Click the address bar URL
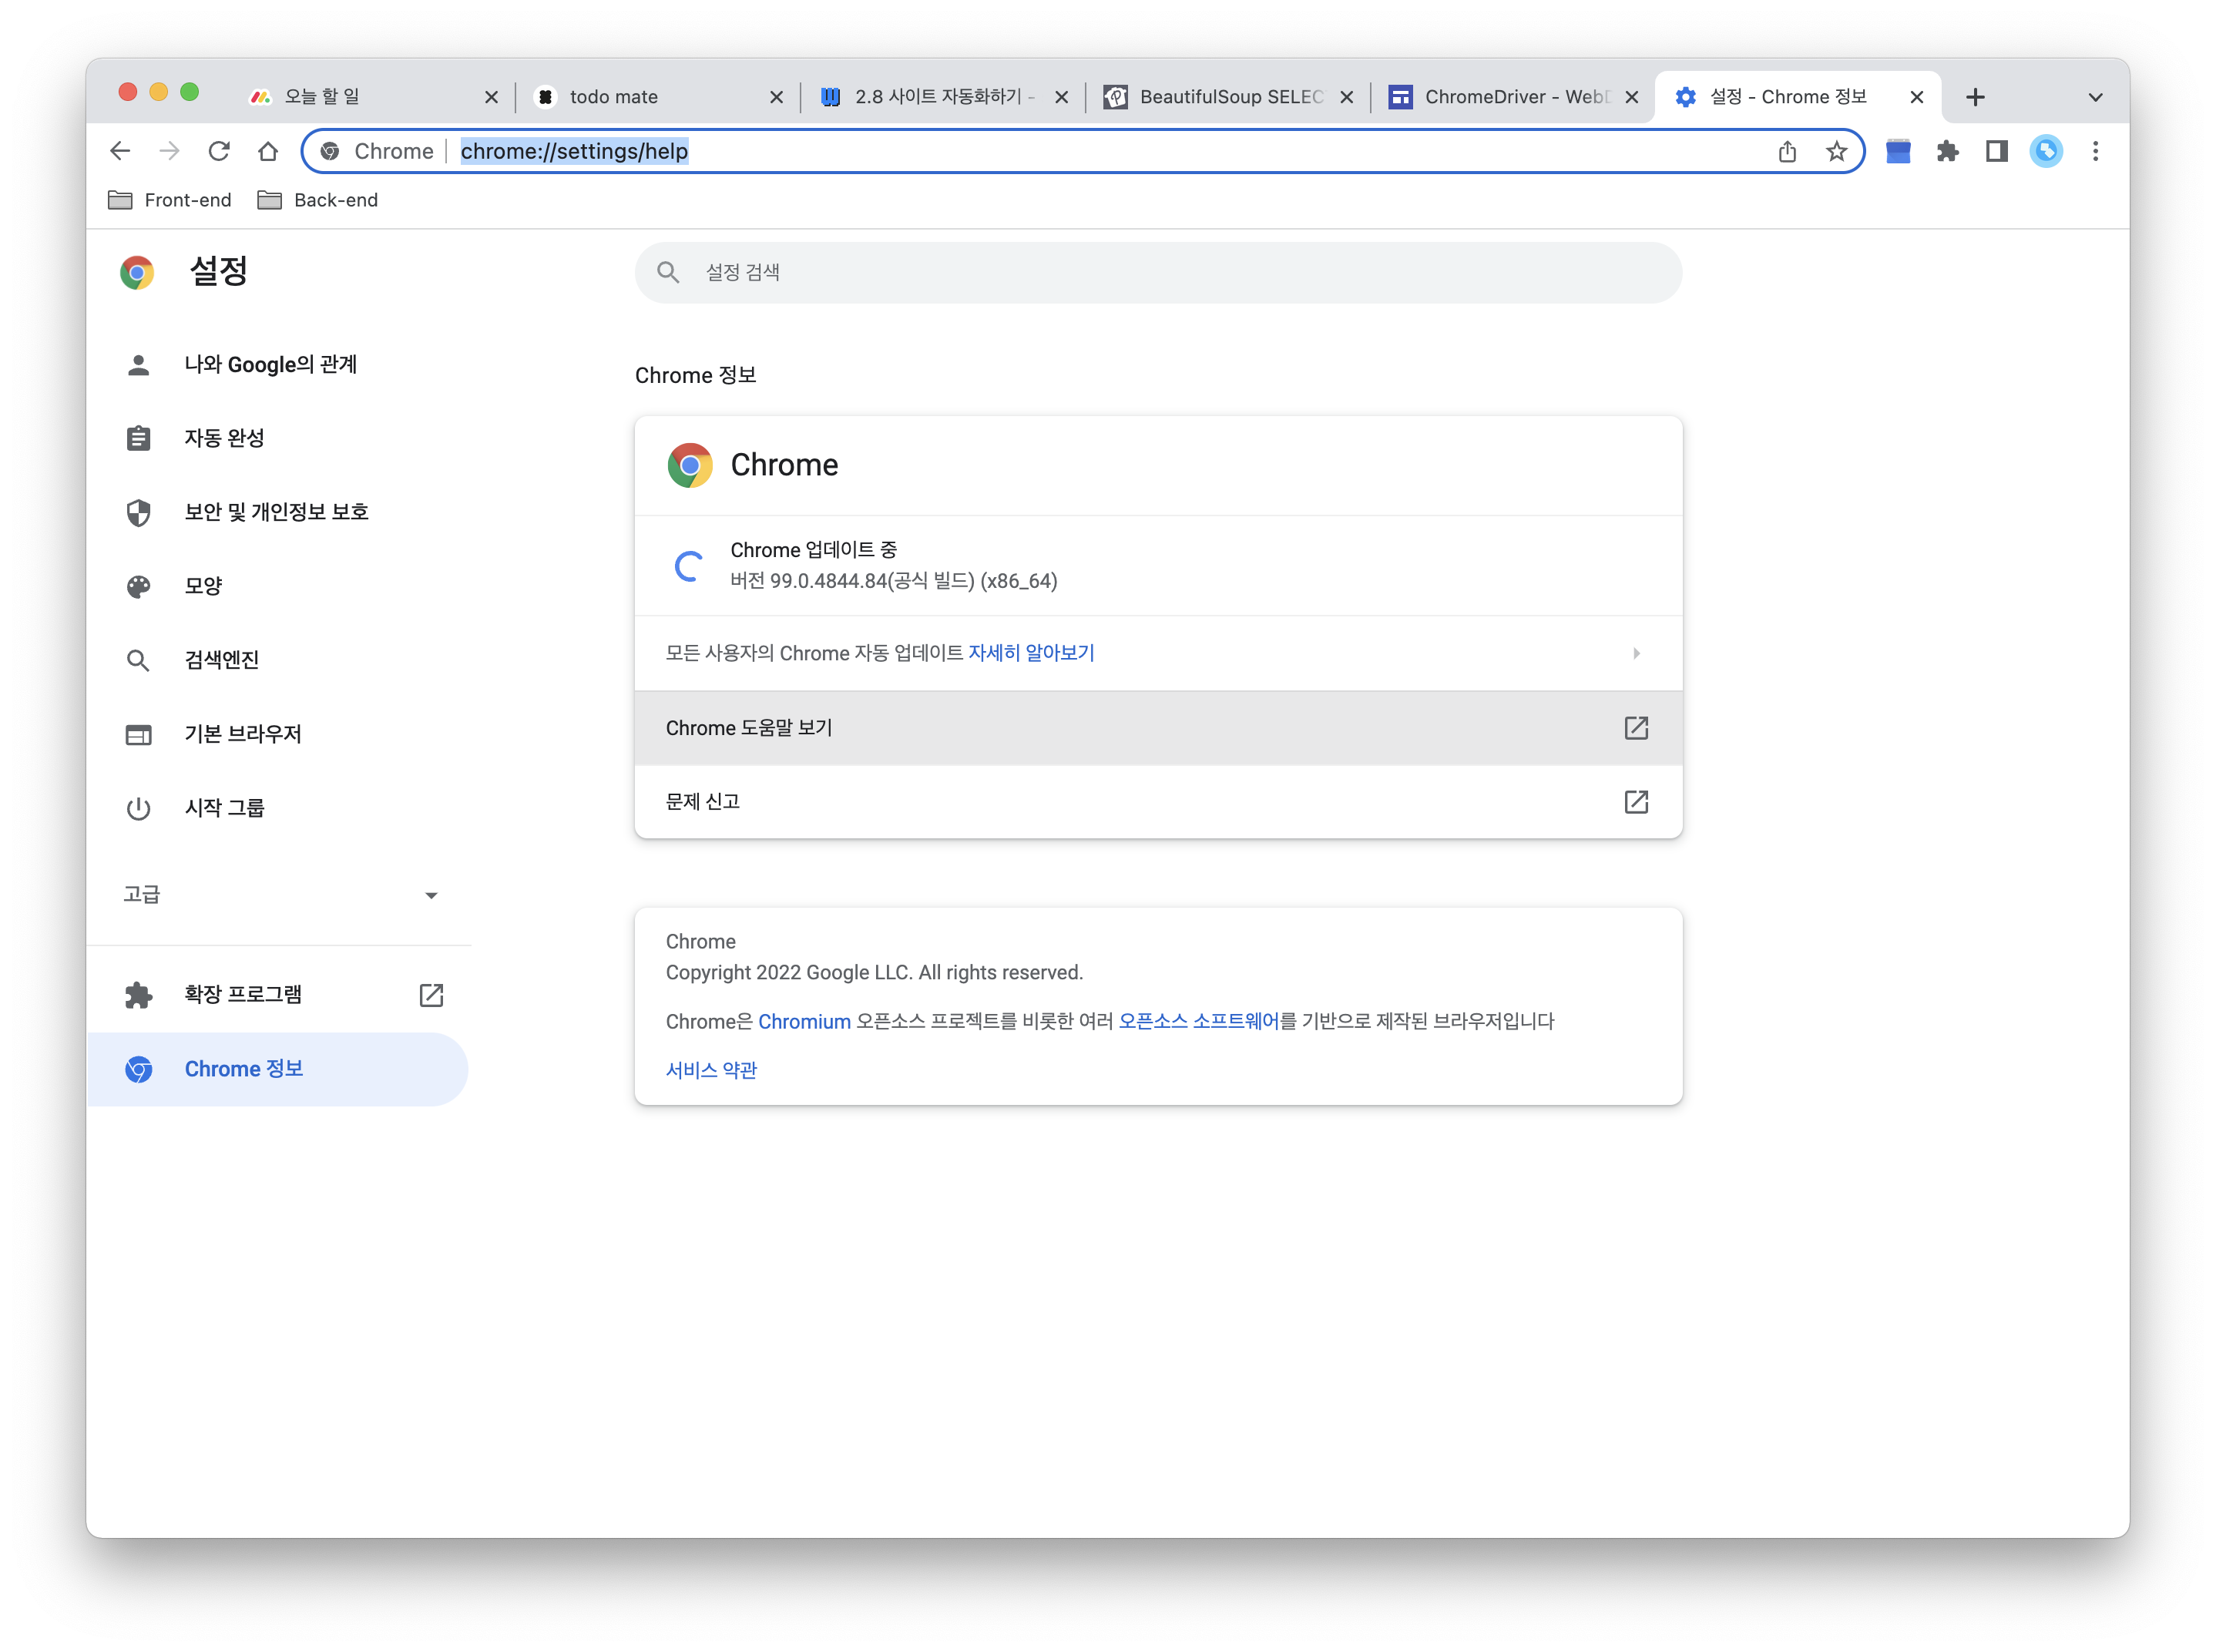The height and width of the screenshot is (1652, 2216). point(573,151)
